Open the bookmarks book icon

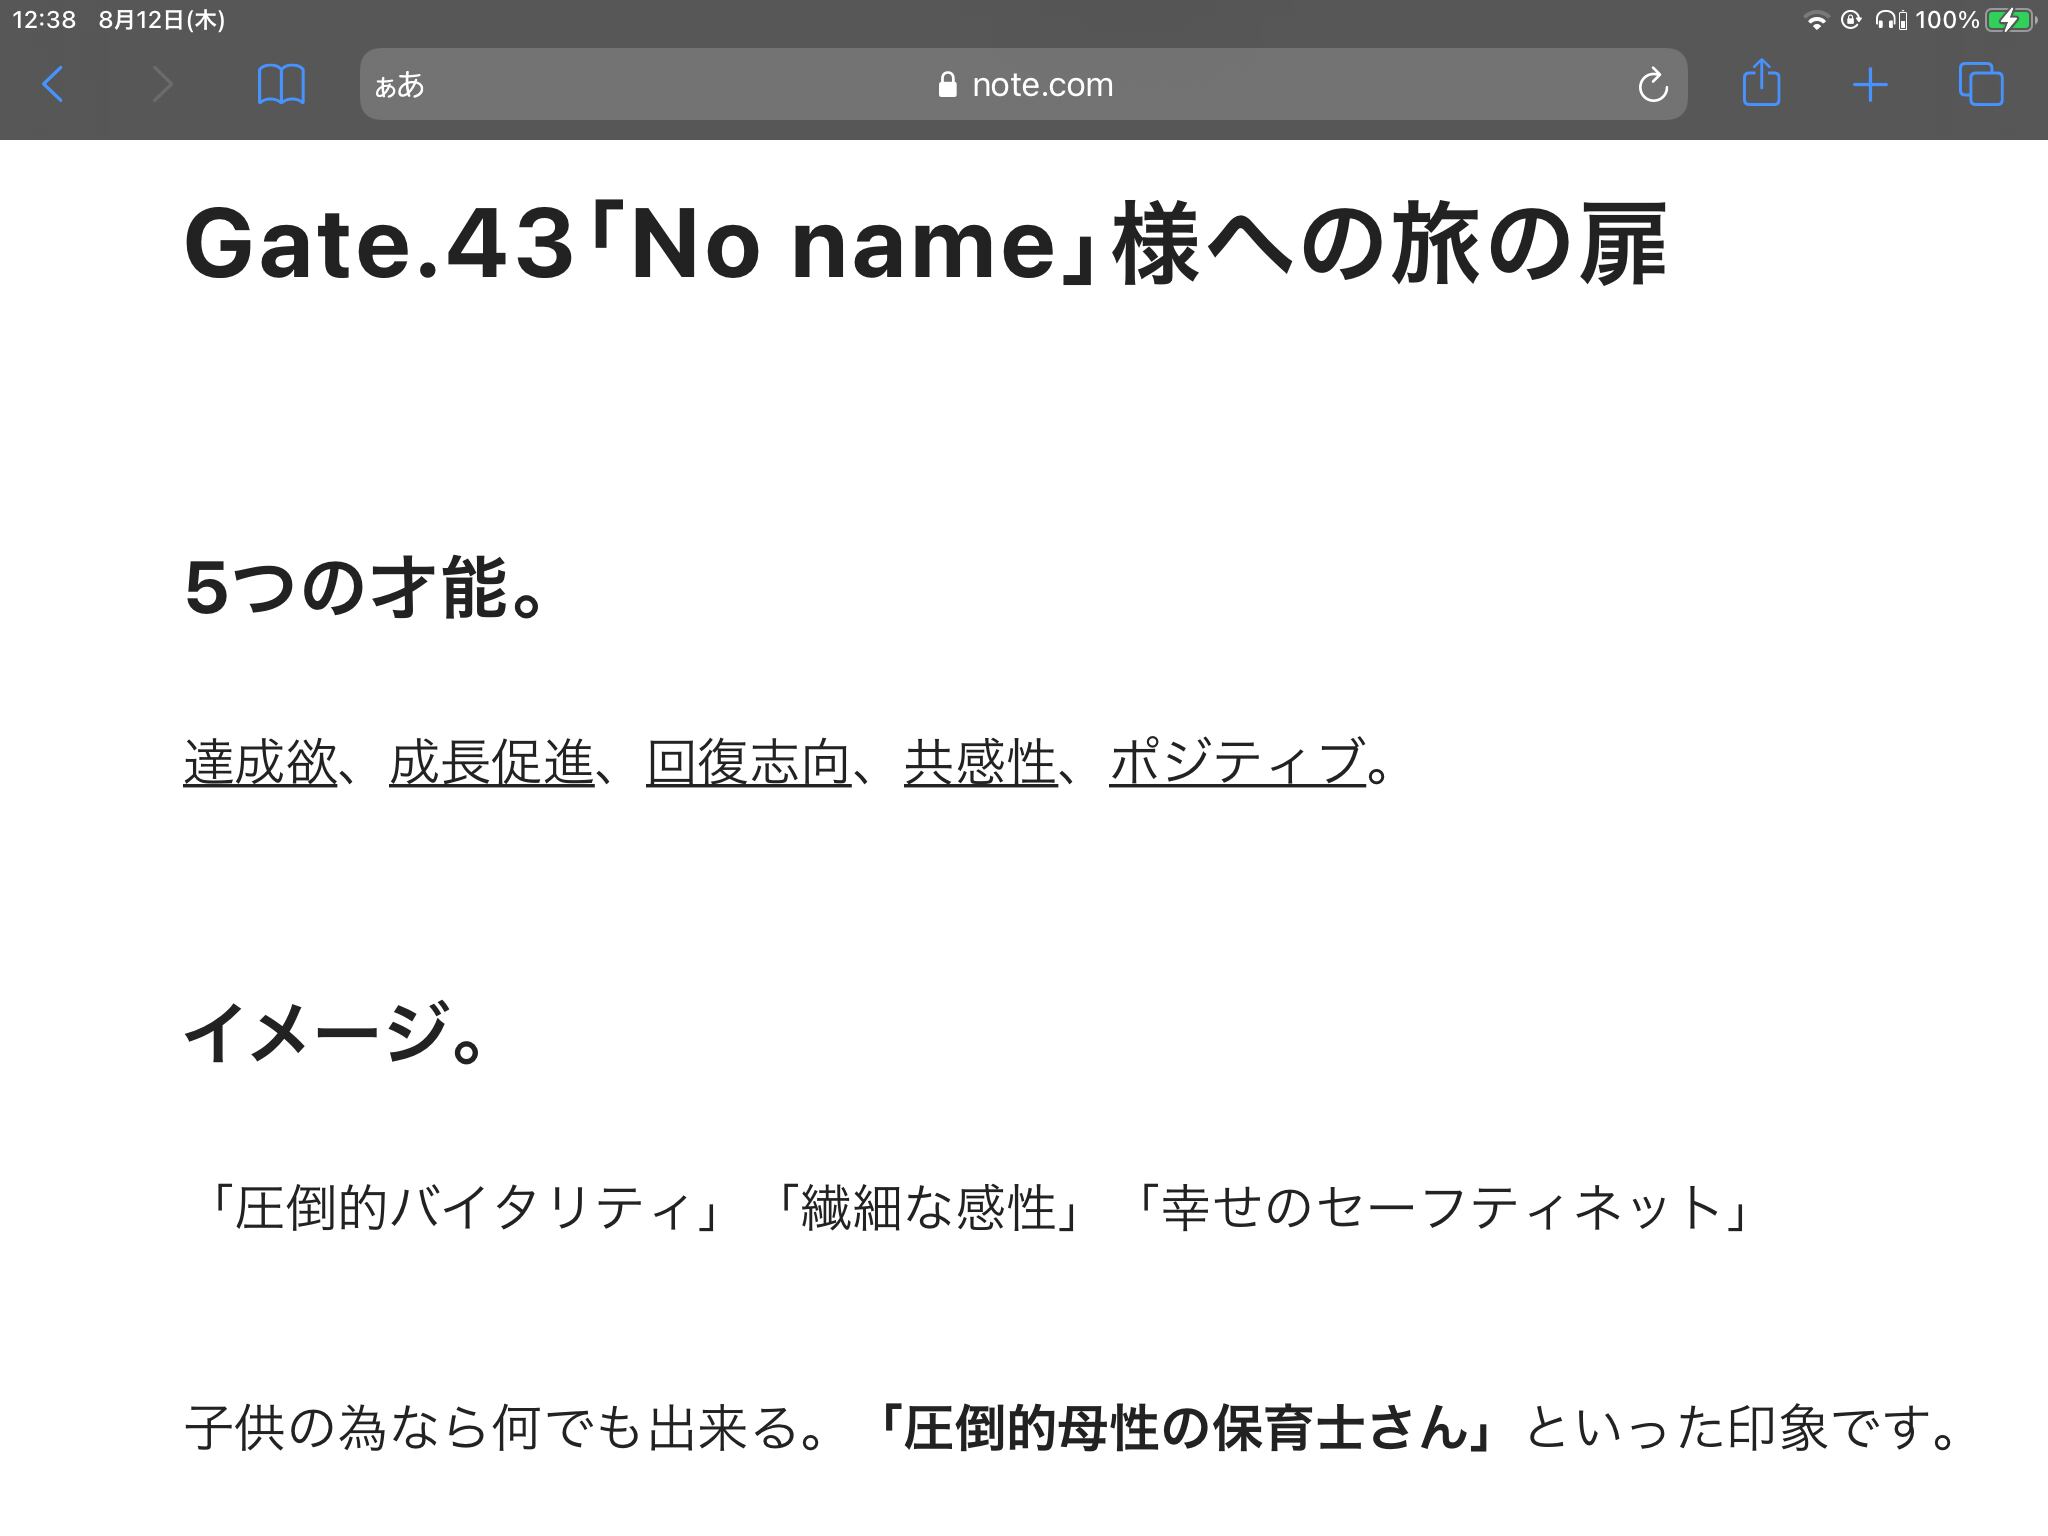coord(281,85)
